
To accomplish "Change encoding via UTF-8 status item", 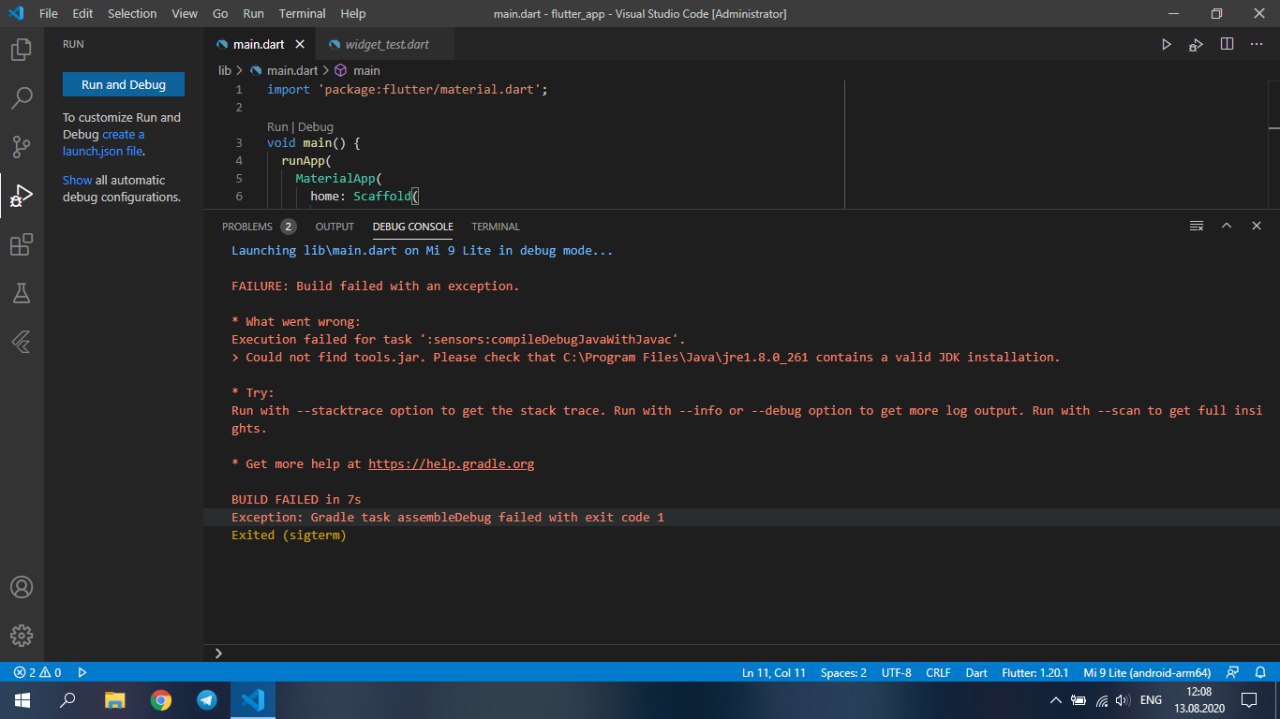I will [x=896, y=673].
